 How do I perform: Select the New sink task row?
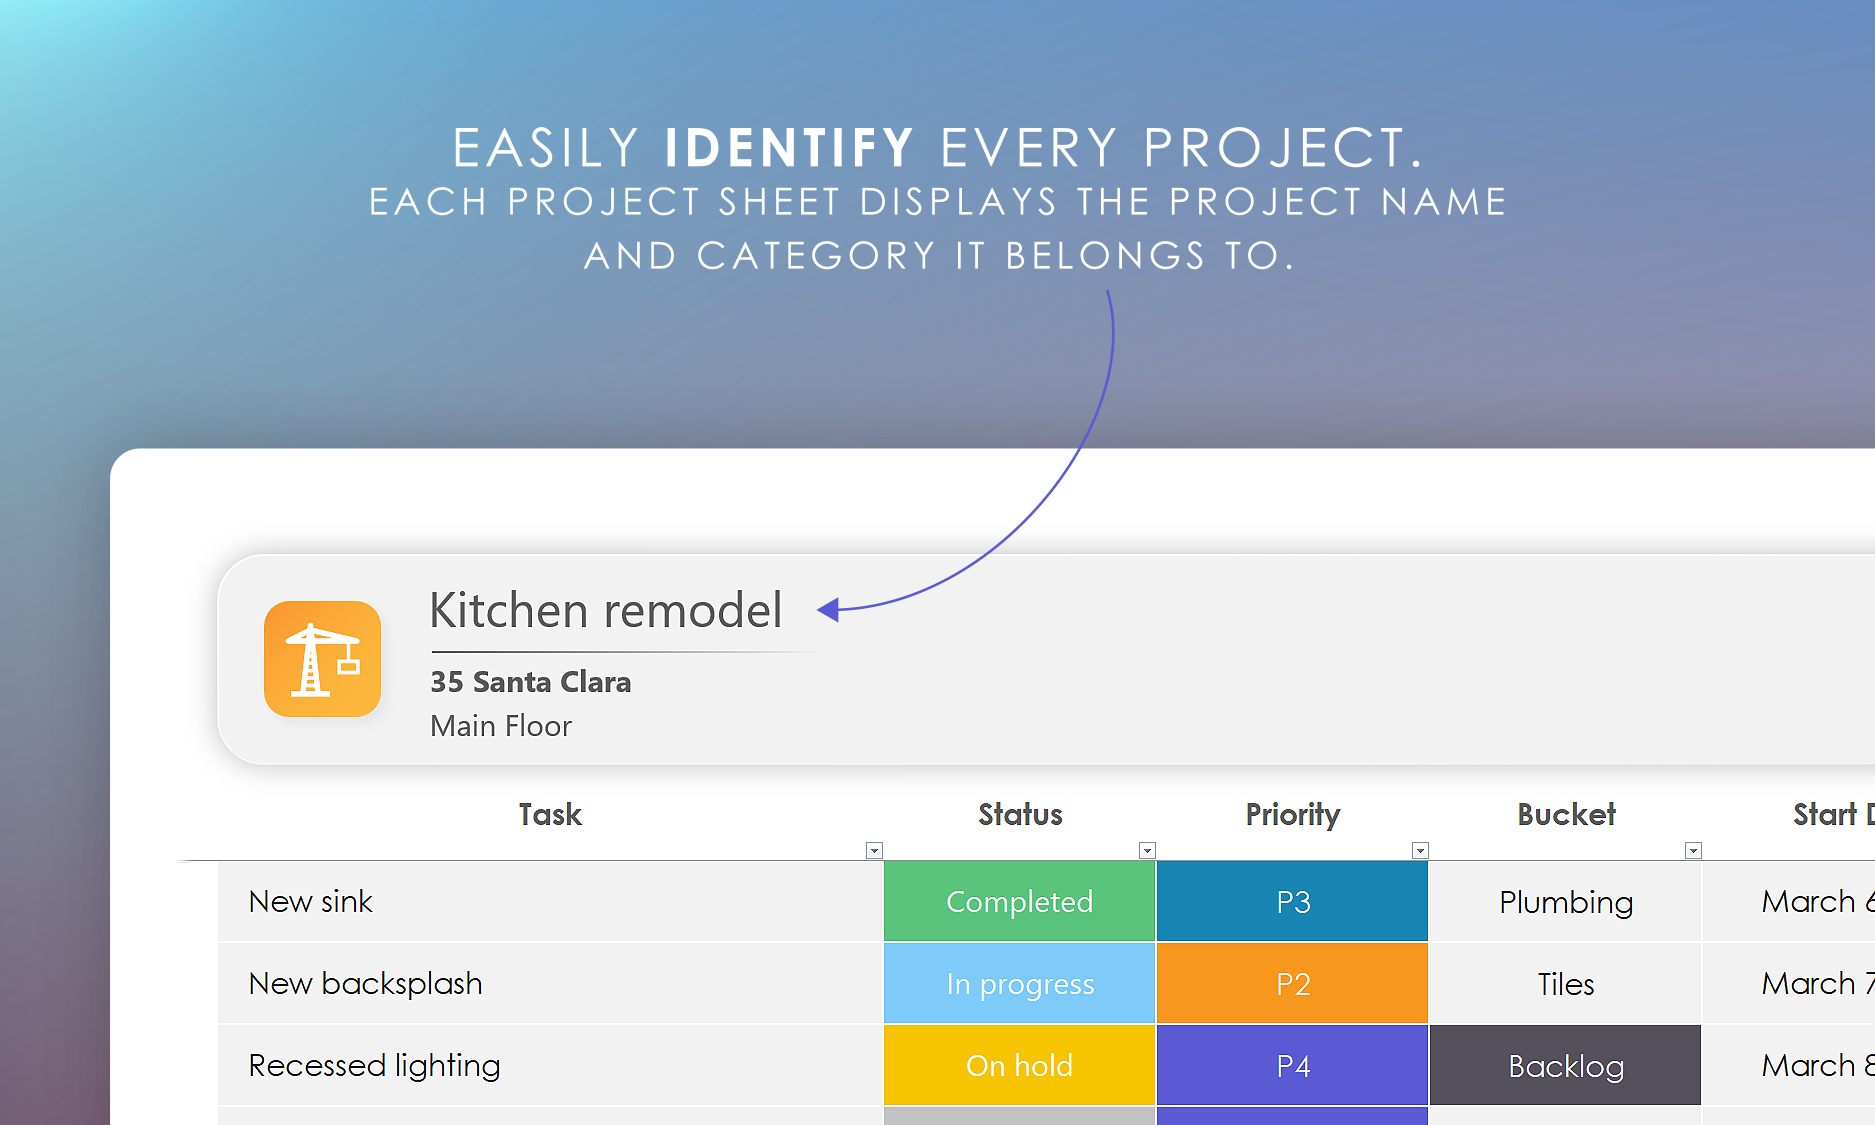point(310,901)
